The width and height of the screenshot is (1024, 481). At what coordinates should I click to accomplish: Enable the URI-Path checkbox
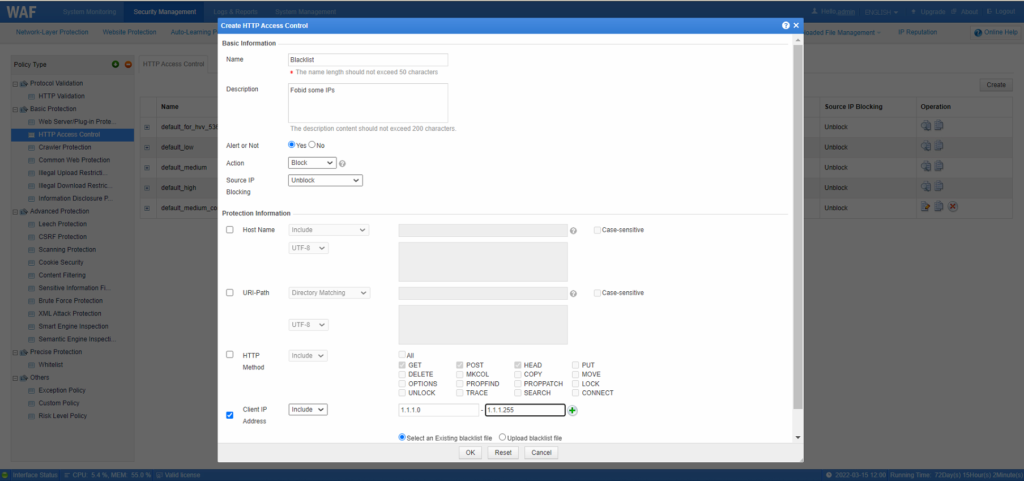click(x=229, y=292)
